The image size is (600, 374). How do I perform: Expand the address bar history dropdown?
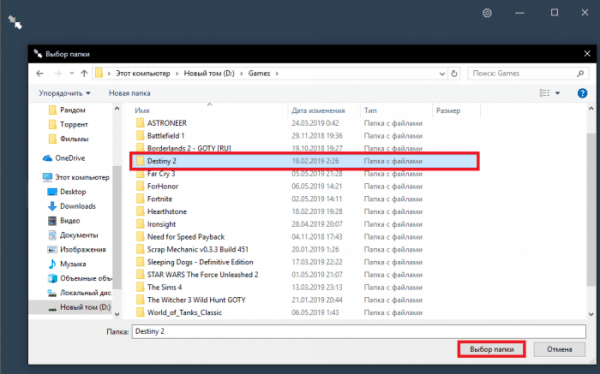pos(442,73)
